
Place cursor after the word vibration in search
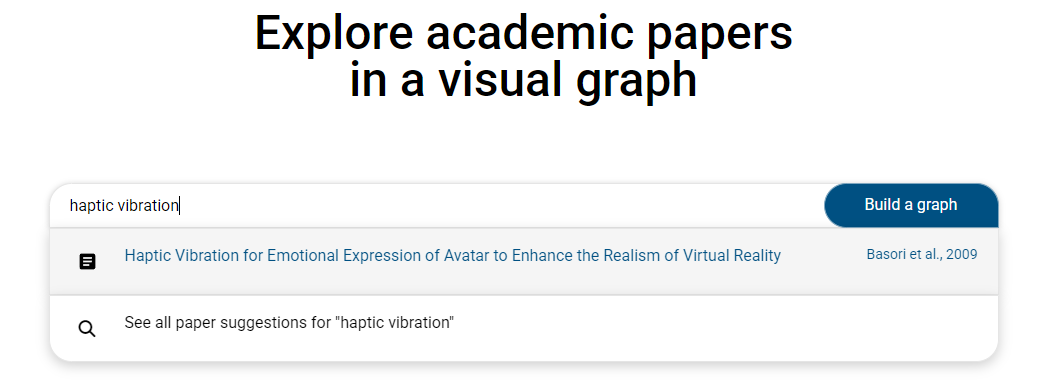[179, 206]
